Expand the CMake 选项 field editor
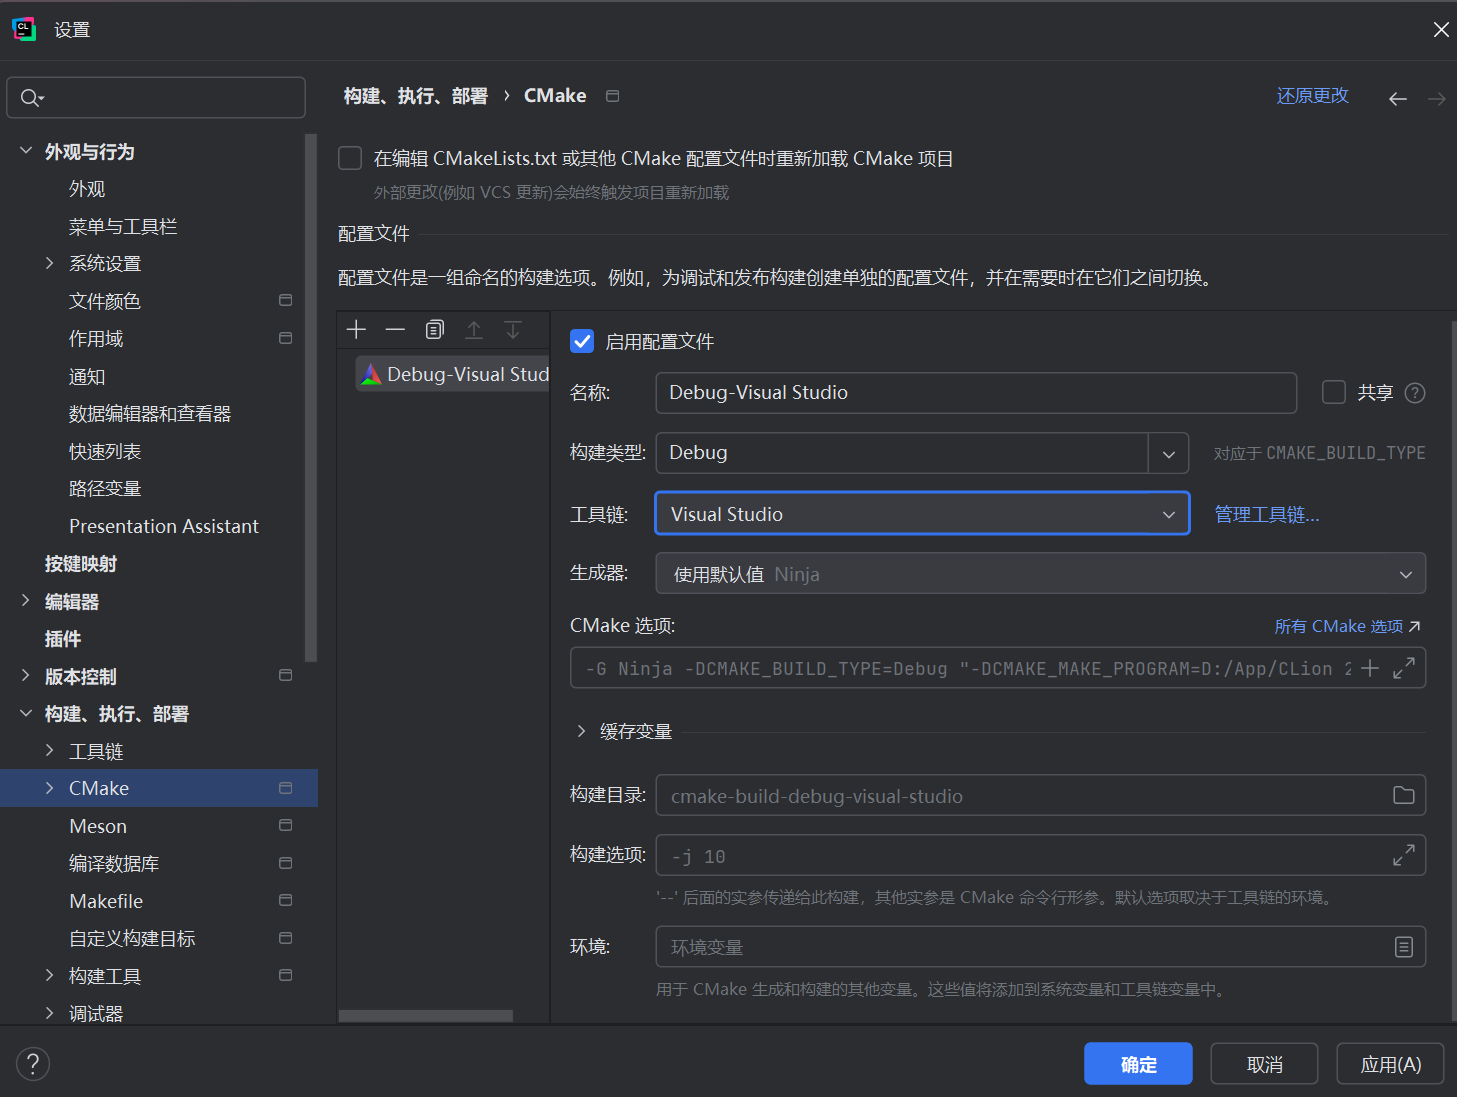 point(1404,668)
